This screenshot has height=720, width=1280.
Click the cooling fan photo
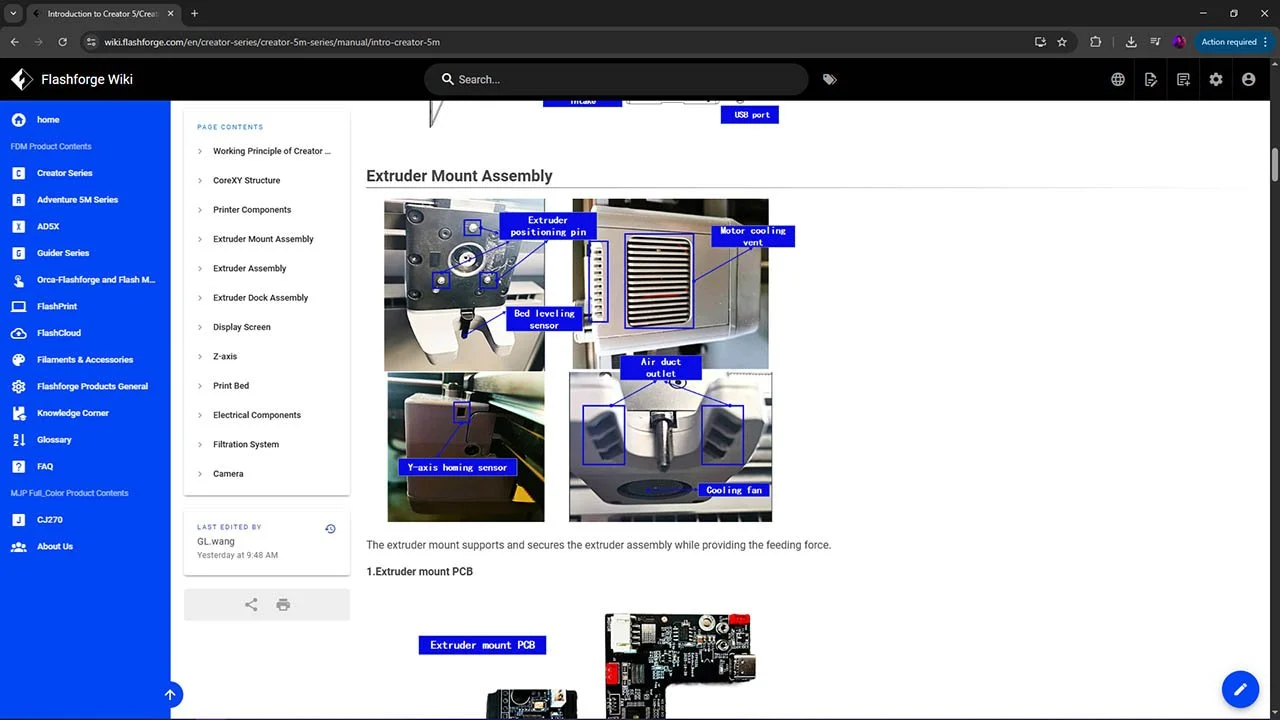(x=670, y=447)
